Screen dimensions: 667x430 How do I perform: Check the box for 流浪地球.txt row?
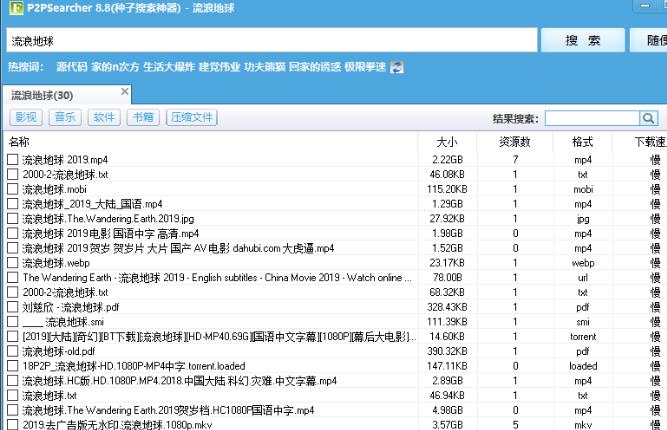click(x=13, y=396)
